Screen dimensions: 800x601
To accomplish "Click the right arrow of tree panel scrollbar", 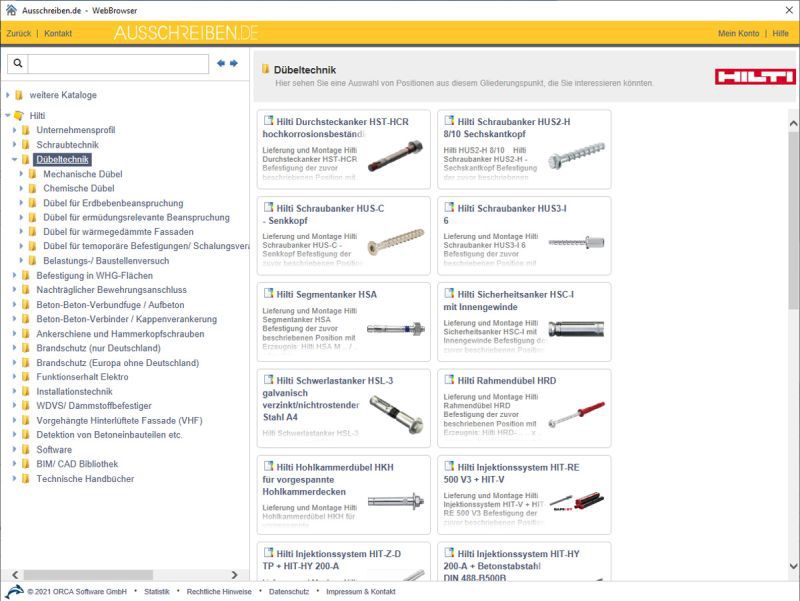I will [x=234, y=574].
